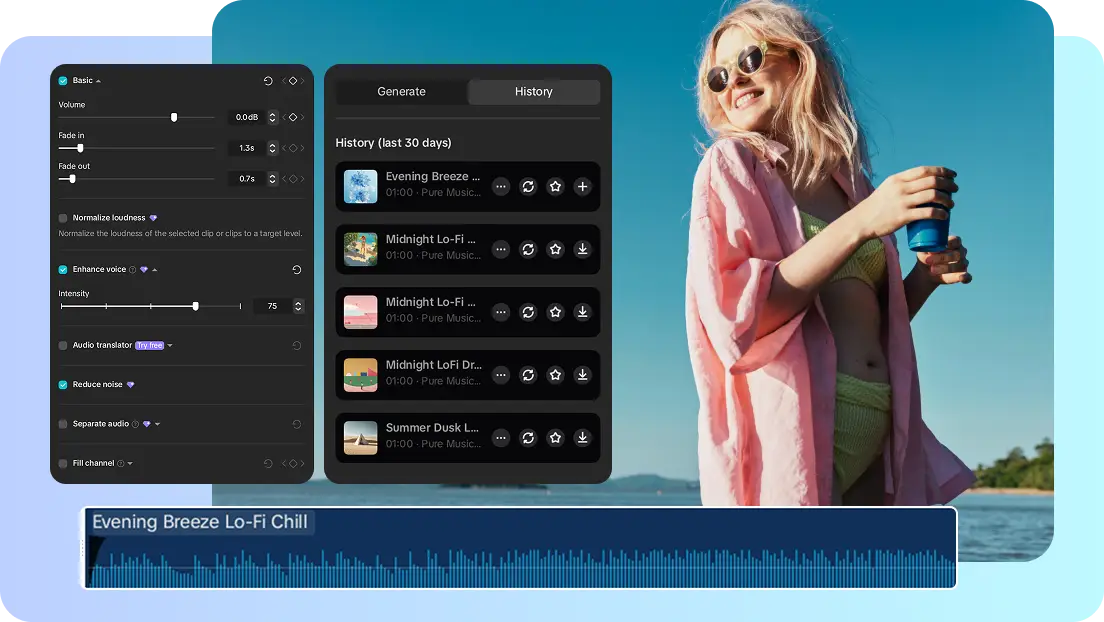Expand the Separate audio options
Image resolution: width=1104 pixels, height=622 pixels.
click(159, 423)
